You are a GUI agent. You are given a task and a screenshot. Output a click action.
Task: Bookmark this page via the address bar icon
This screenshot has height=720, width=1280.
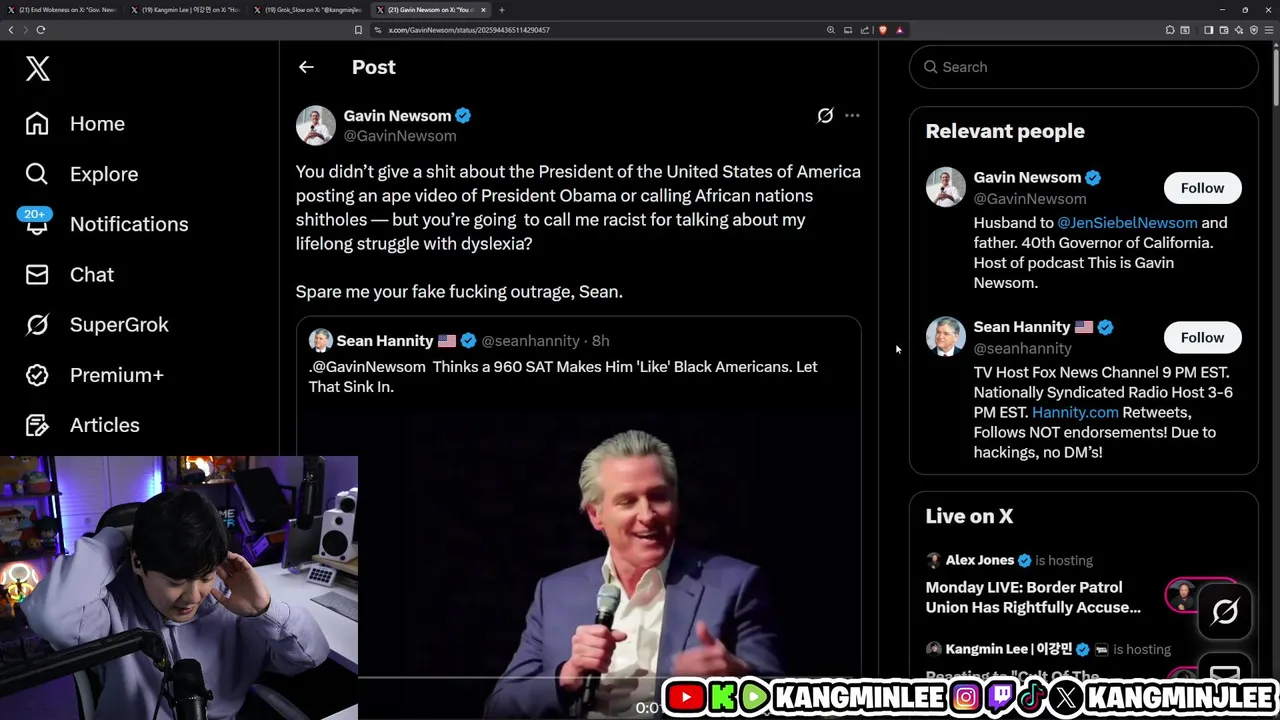tap(358, 30)
